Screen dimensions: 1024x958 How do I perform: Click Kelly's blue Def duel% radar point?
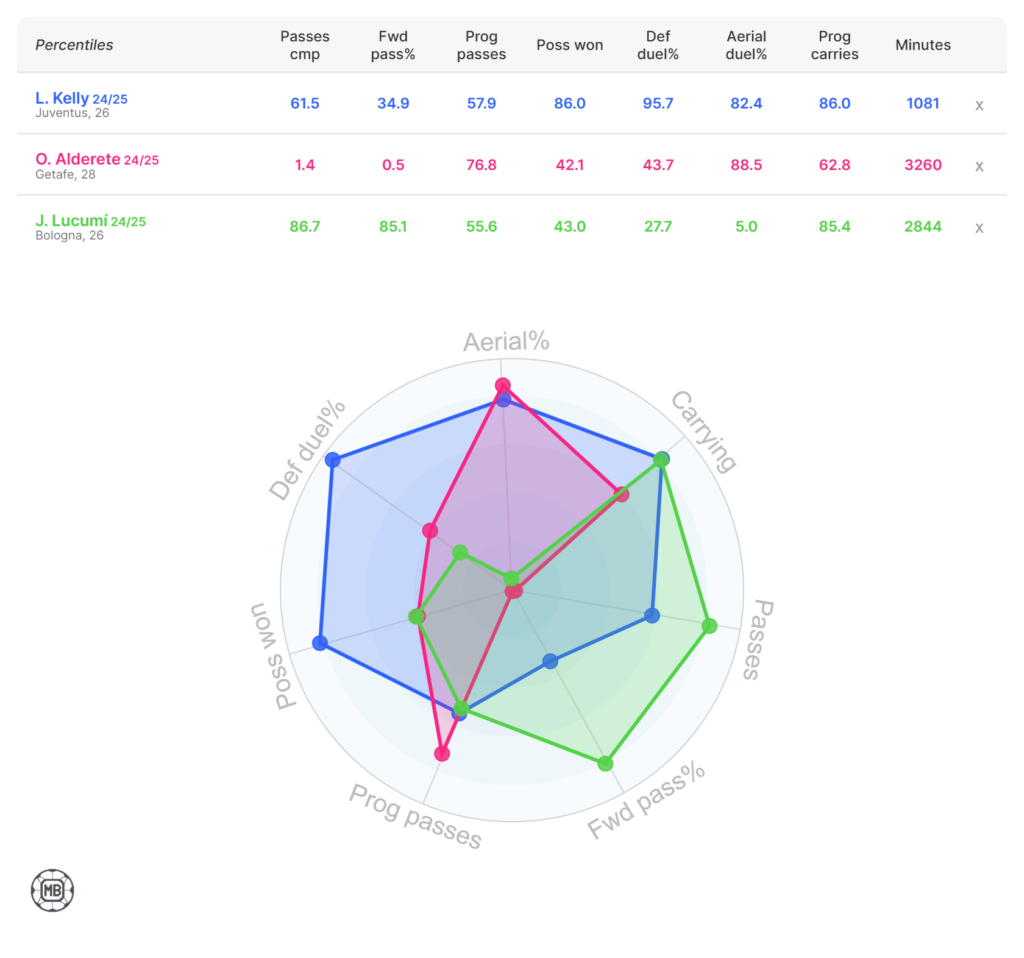pyautogui.click(x=333, y=460)
